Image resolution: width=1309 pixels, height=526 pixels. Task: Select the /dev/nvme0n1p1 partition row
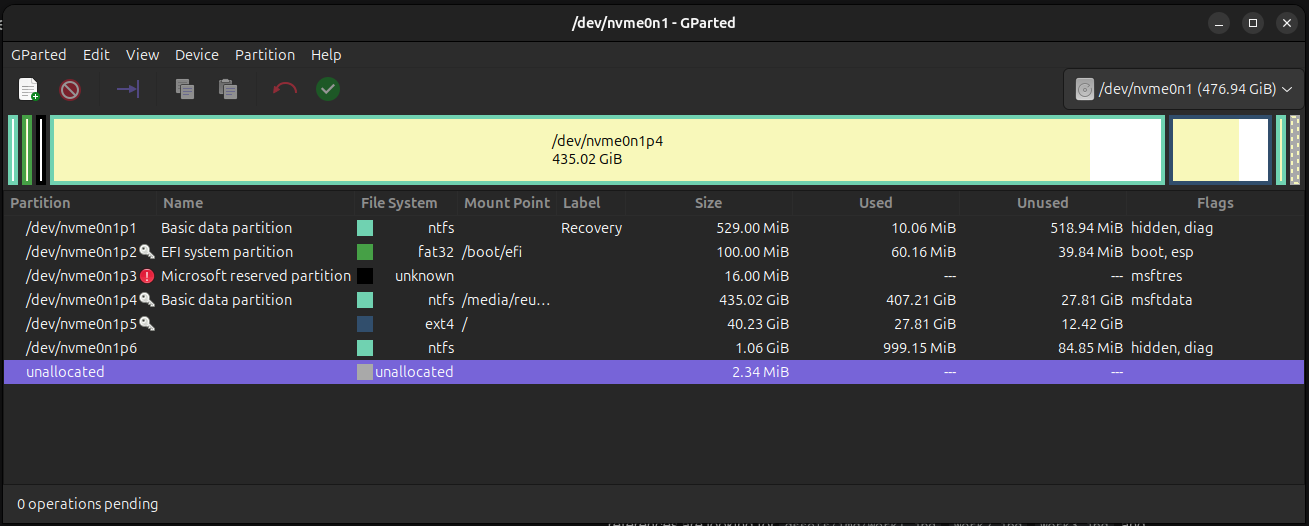pos(654,228)
